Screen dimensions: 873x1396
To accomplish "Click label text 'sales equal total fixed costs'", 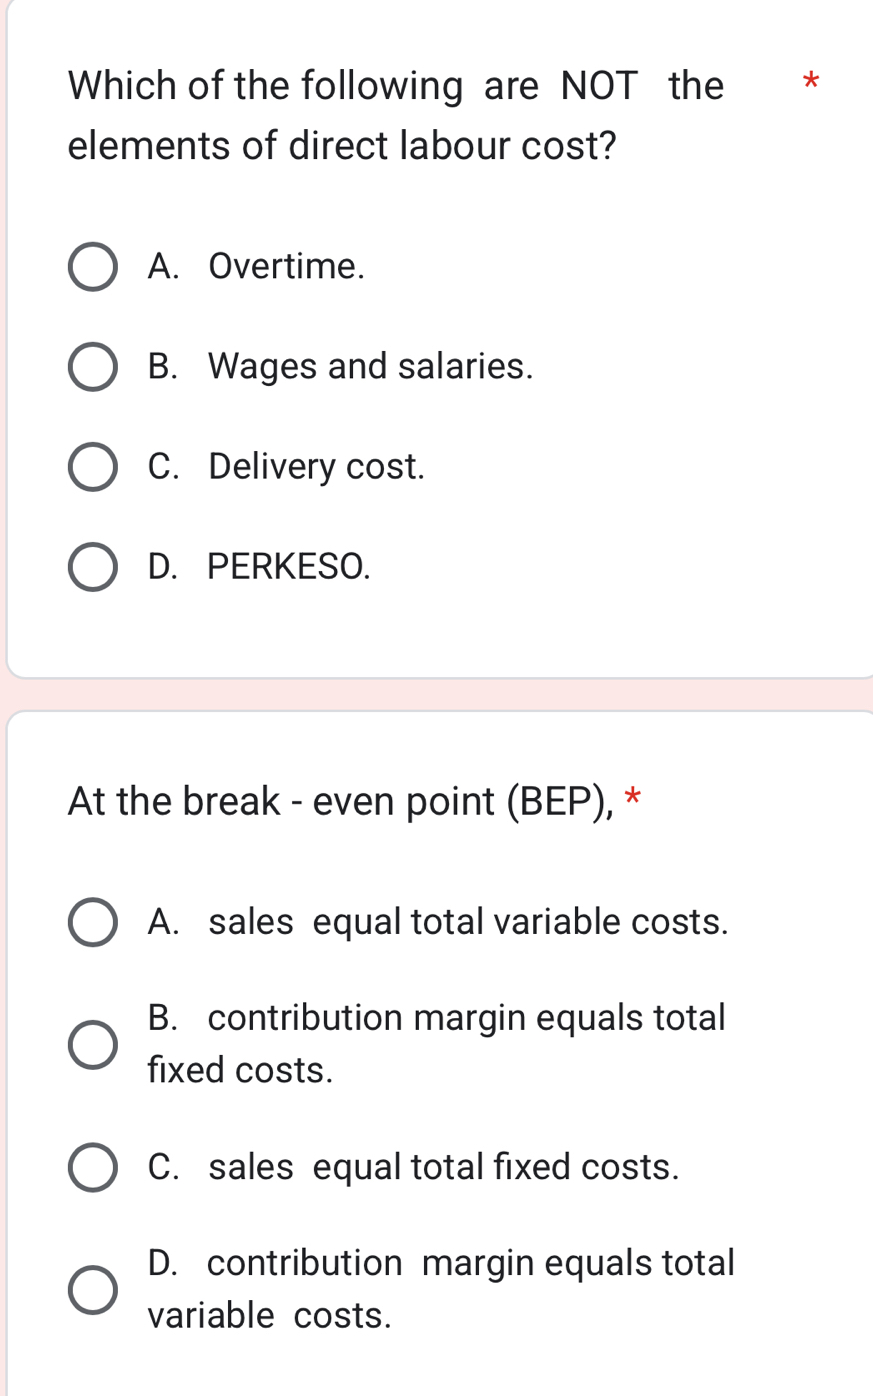I will 413,1167.
